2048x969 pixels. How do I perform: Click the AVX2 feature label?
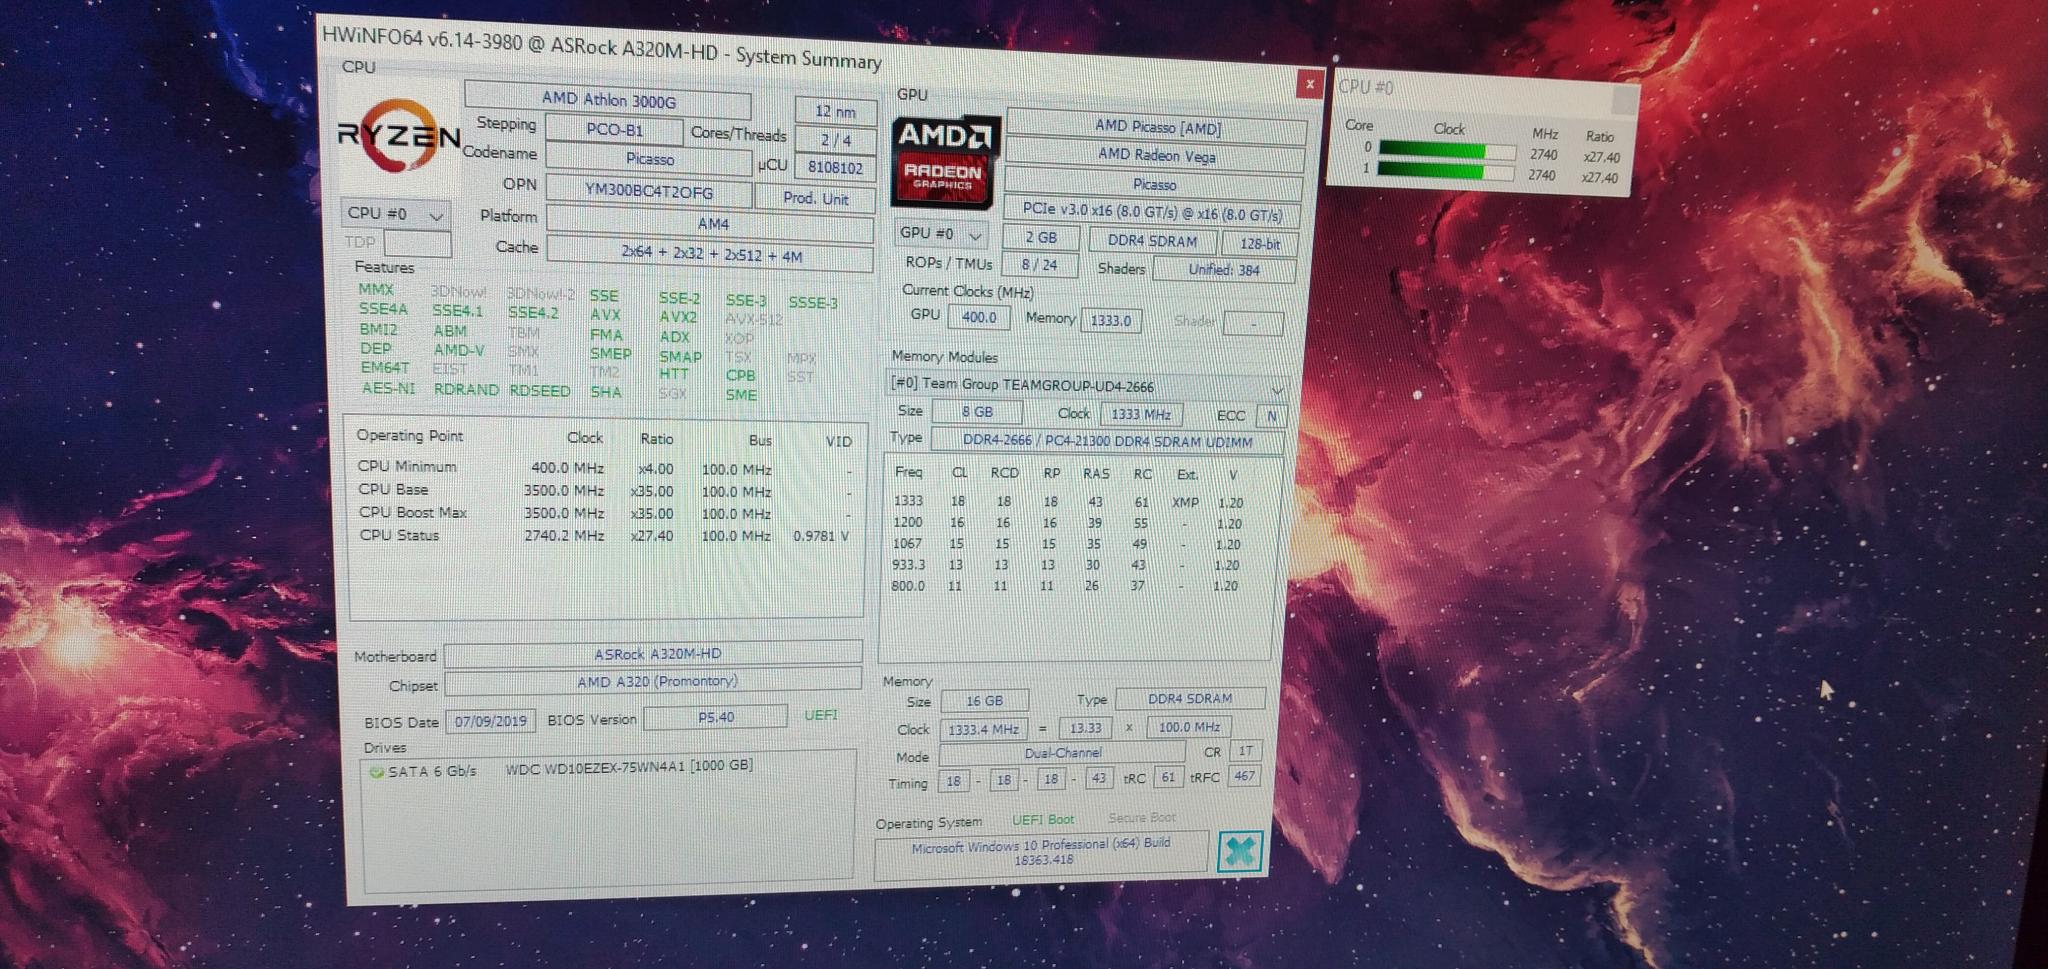pos(677,317)
